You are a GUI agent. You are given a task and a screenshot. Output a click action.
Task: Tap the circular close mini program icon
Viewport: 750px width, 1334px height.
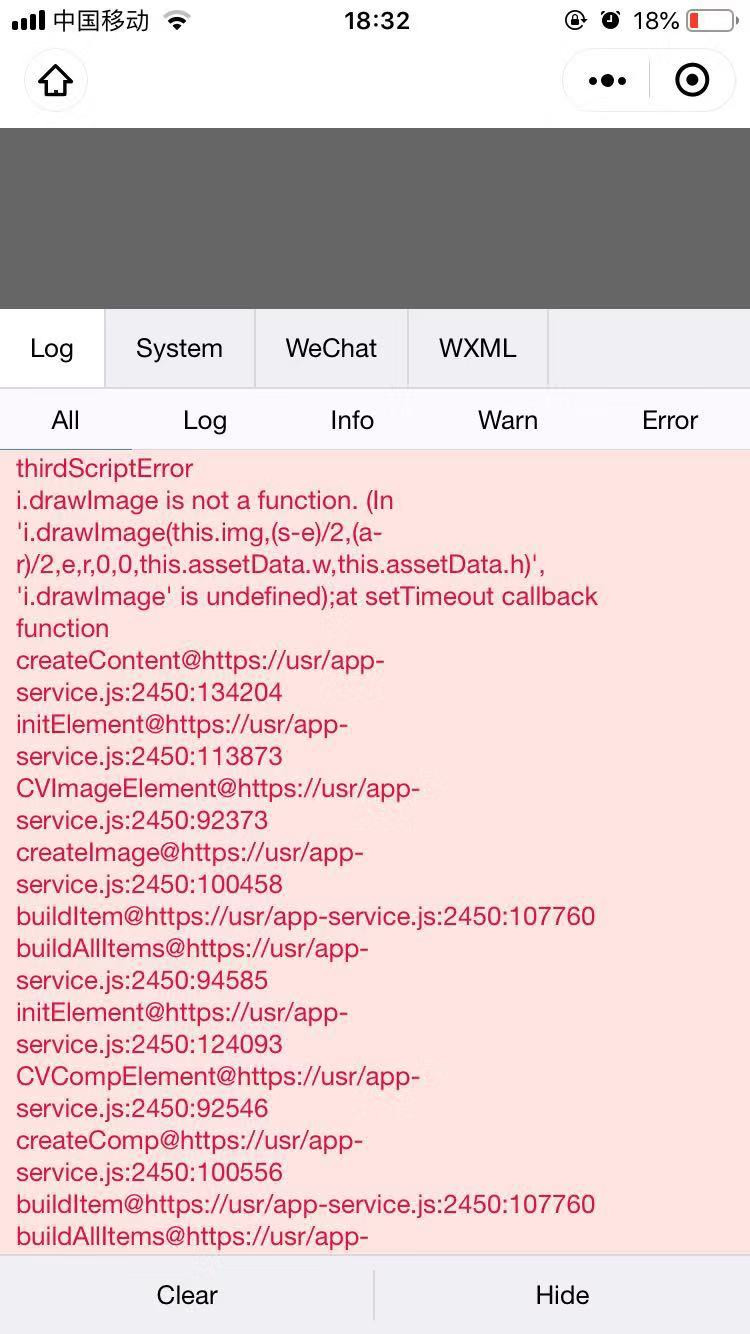pyautogui.click(x=692, y=80)
